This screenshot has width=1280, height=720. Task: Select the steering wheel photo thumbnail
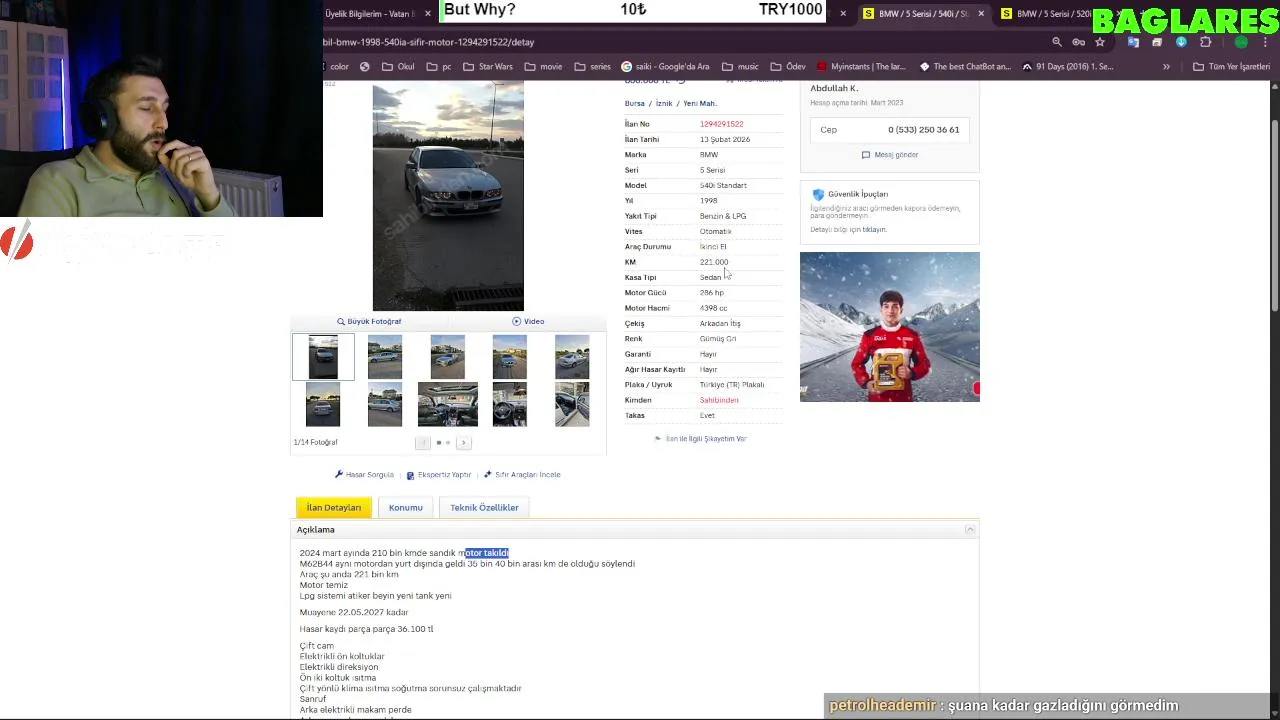pyautogui.click(x=510, y=404)
